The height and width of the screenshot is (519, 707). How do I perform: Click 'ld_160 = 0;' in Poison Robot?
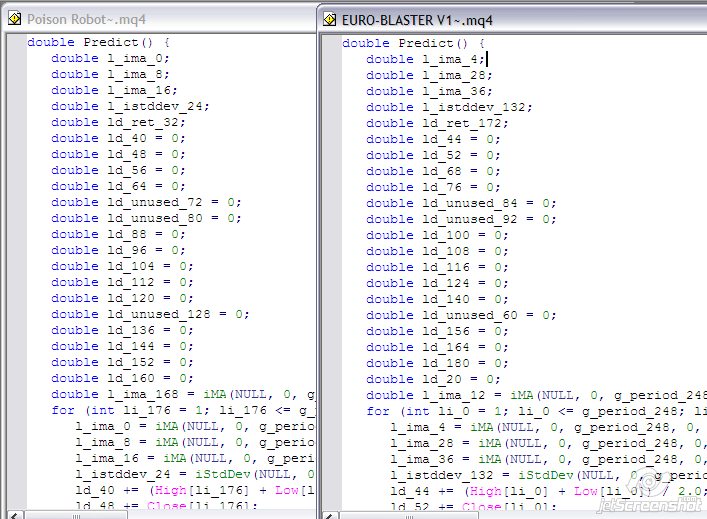[x=150, y=379]
